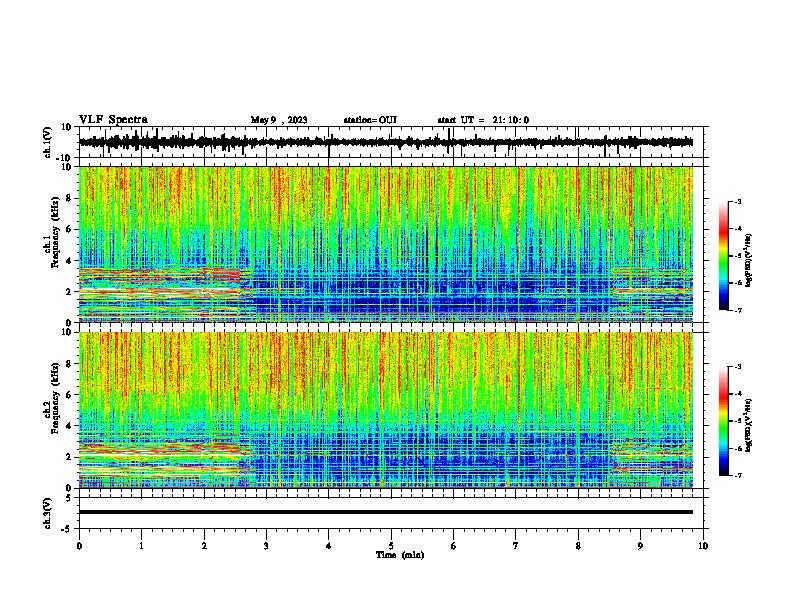The width and height of the screenshot is (792, 612).
Task: Click the 'ch.3(V)' axis label
Action: [x=48, y=513]
